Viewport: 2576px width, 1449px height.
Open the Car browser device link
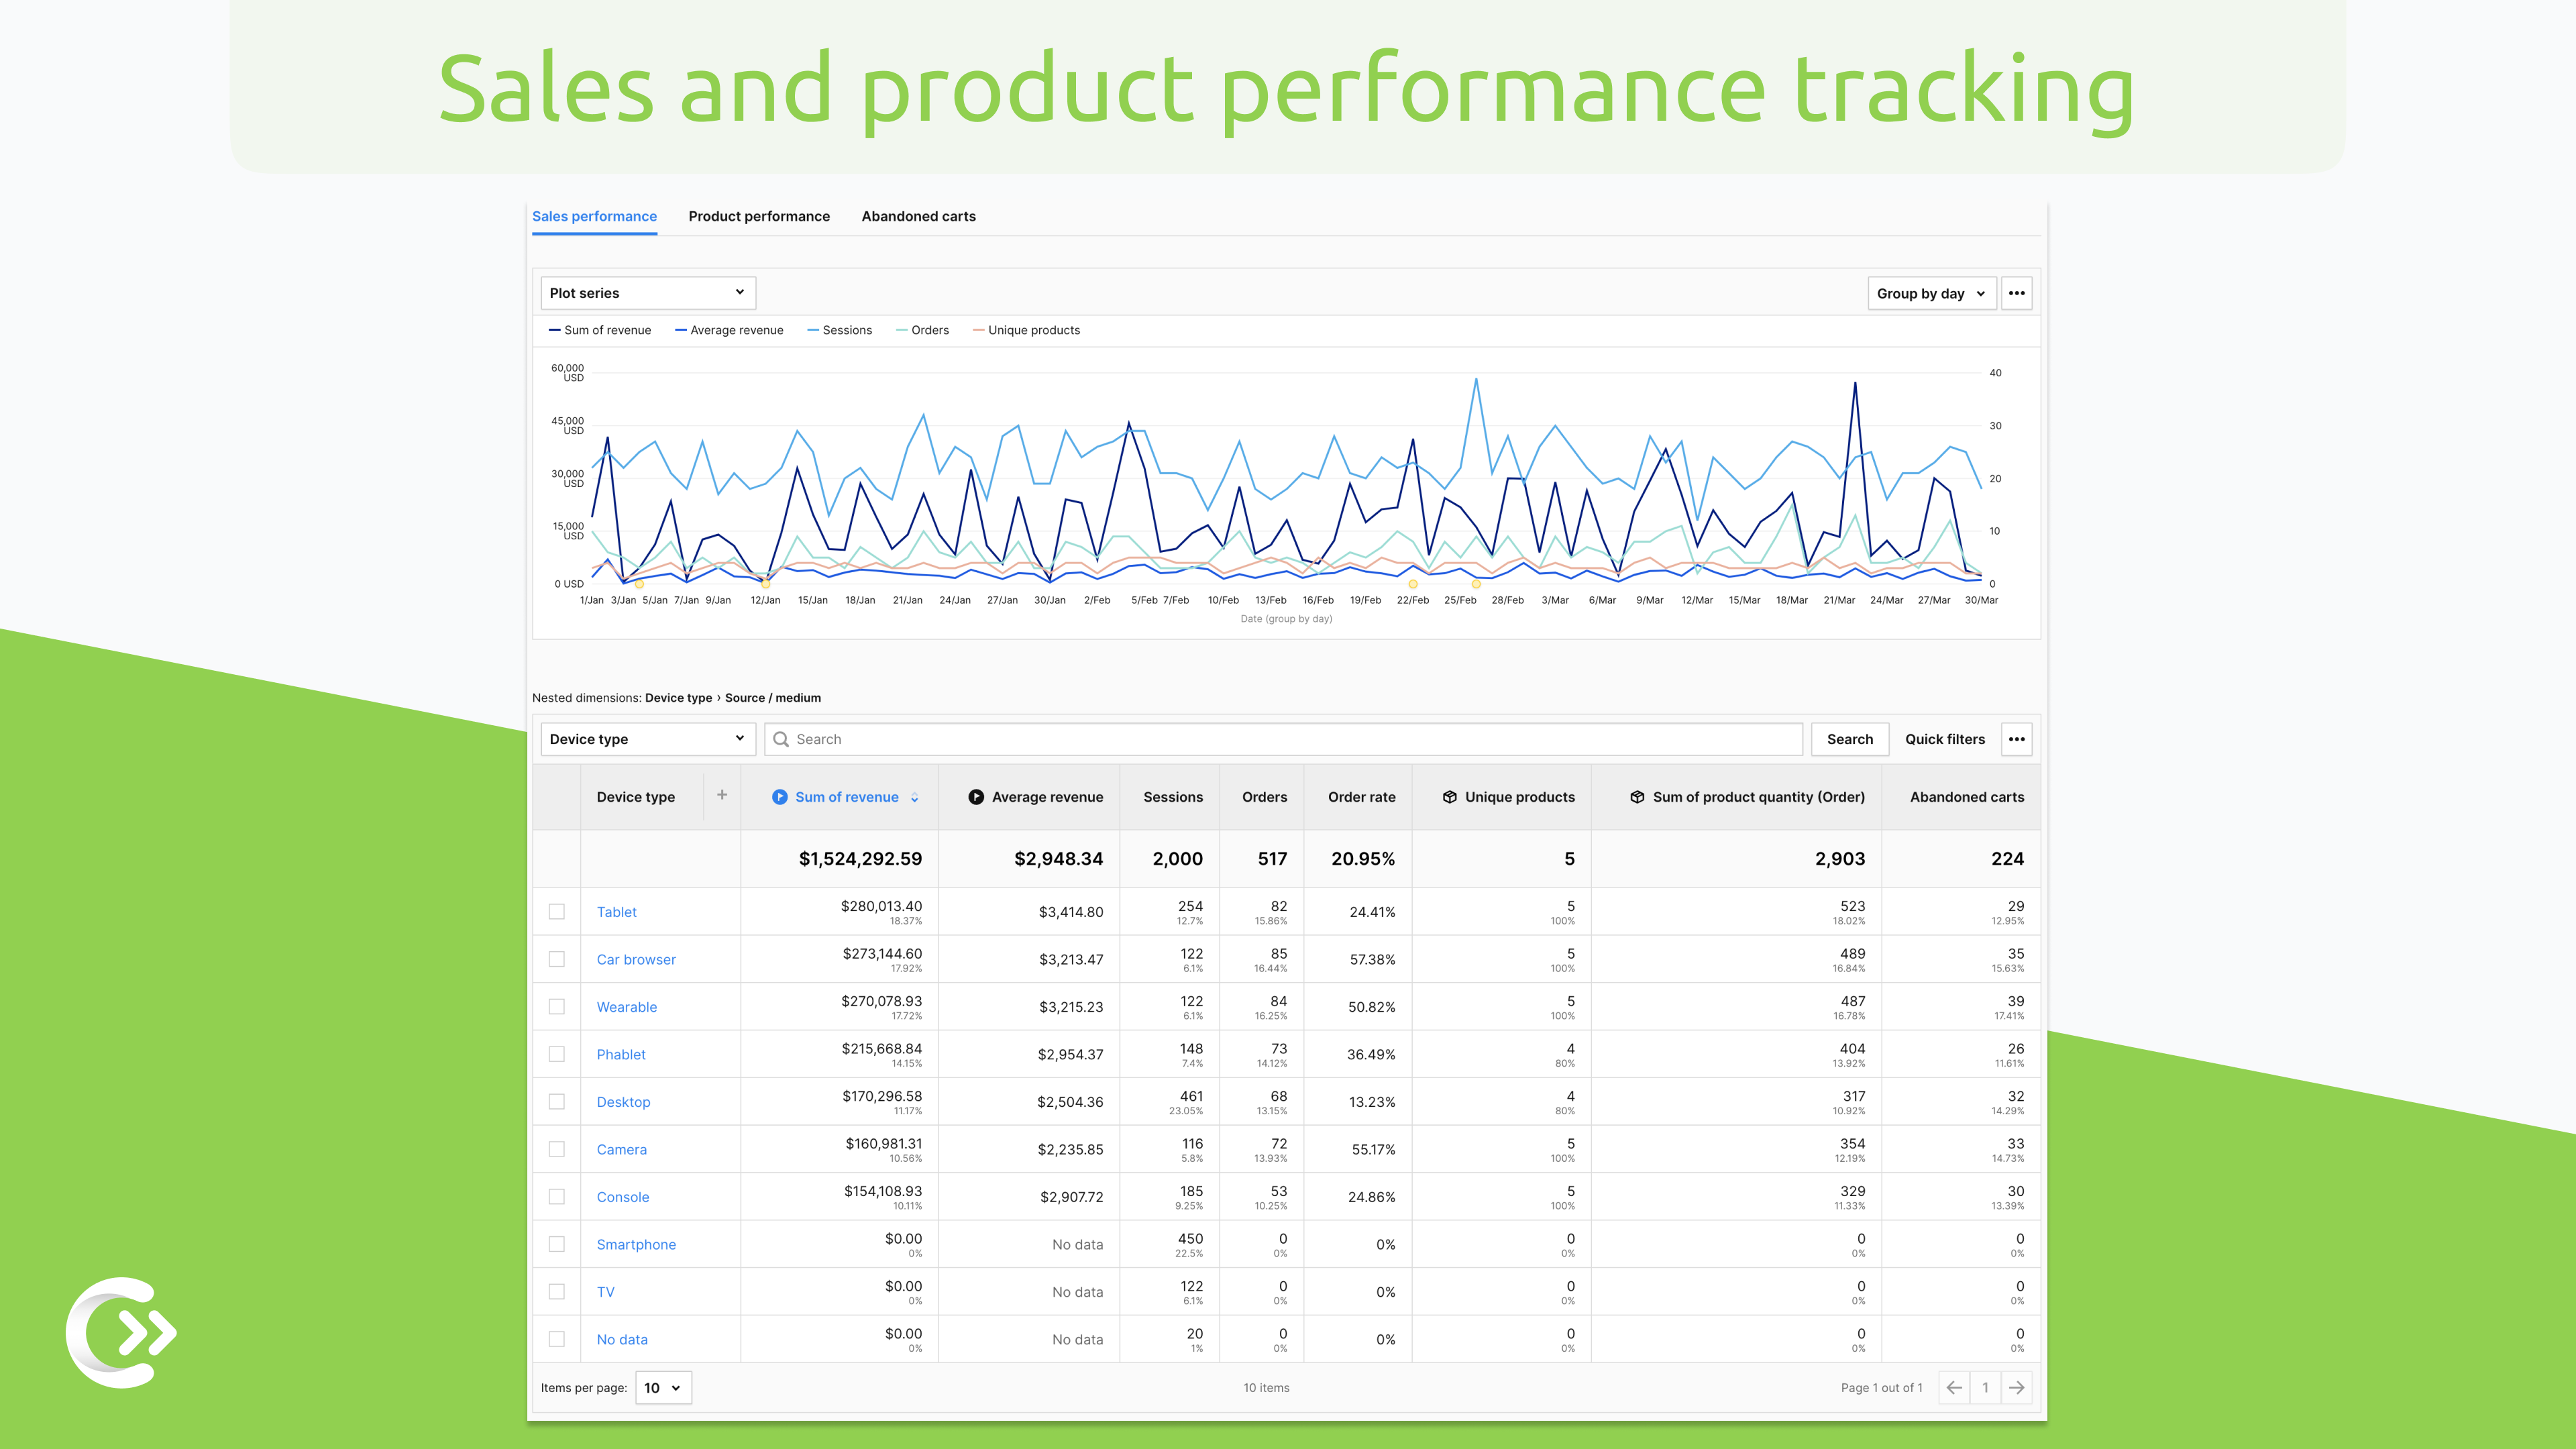tap(636, 959)
